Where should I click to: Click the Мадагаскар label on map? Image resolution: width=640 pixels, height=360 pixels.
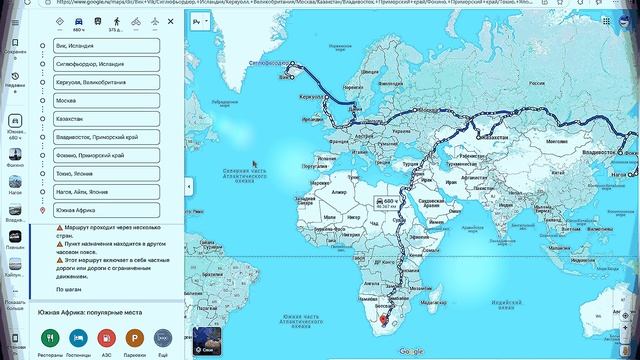pos(433,302)
